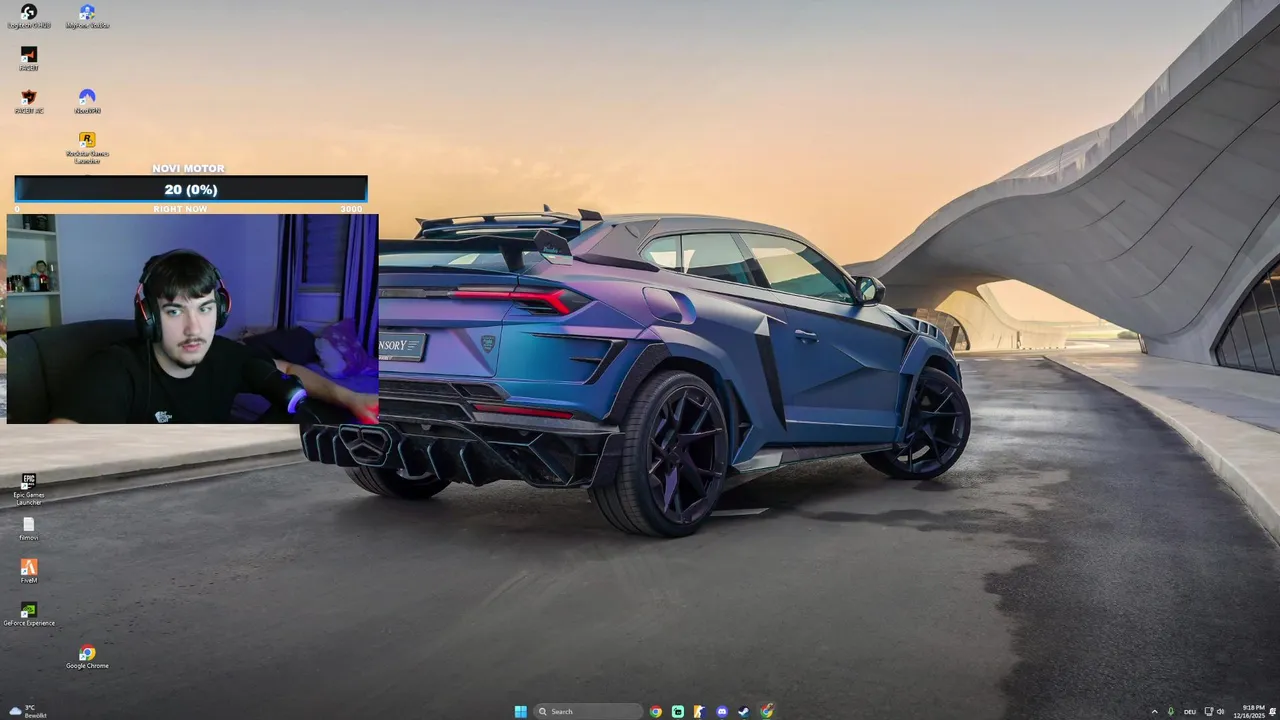The height and width of the screenshot is (720, 1280).
Task: Open the notification bell in the taskbar
Action: click(1273, 712)
